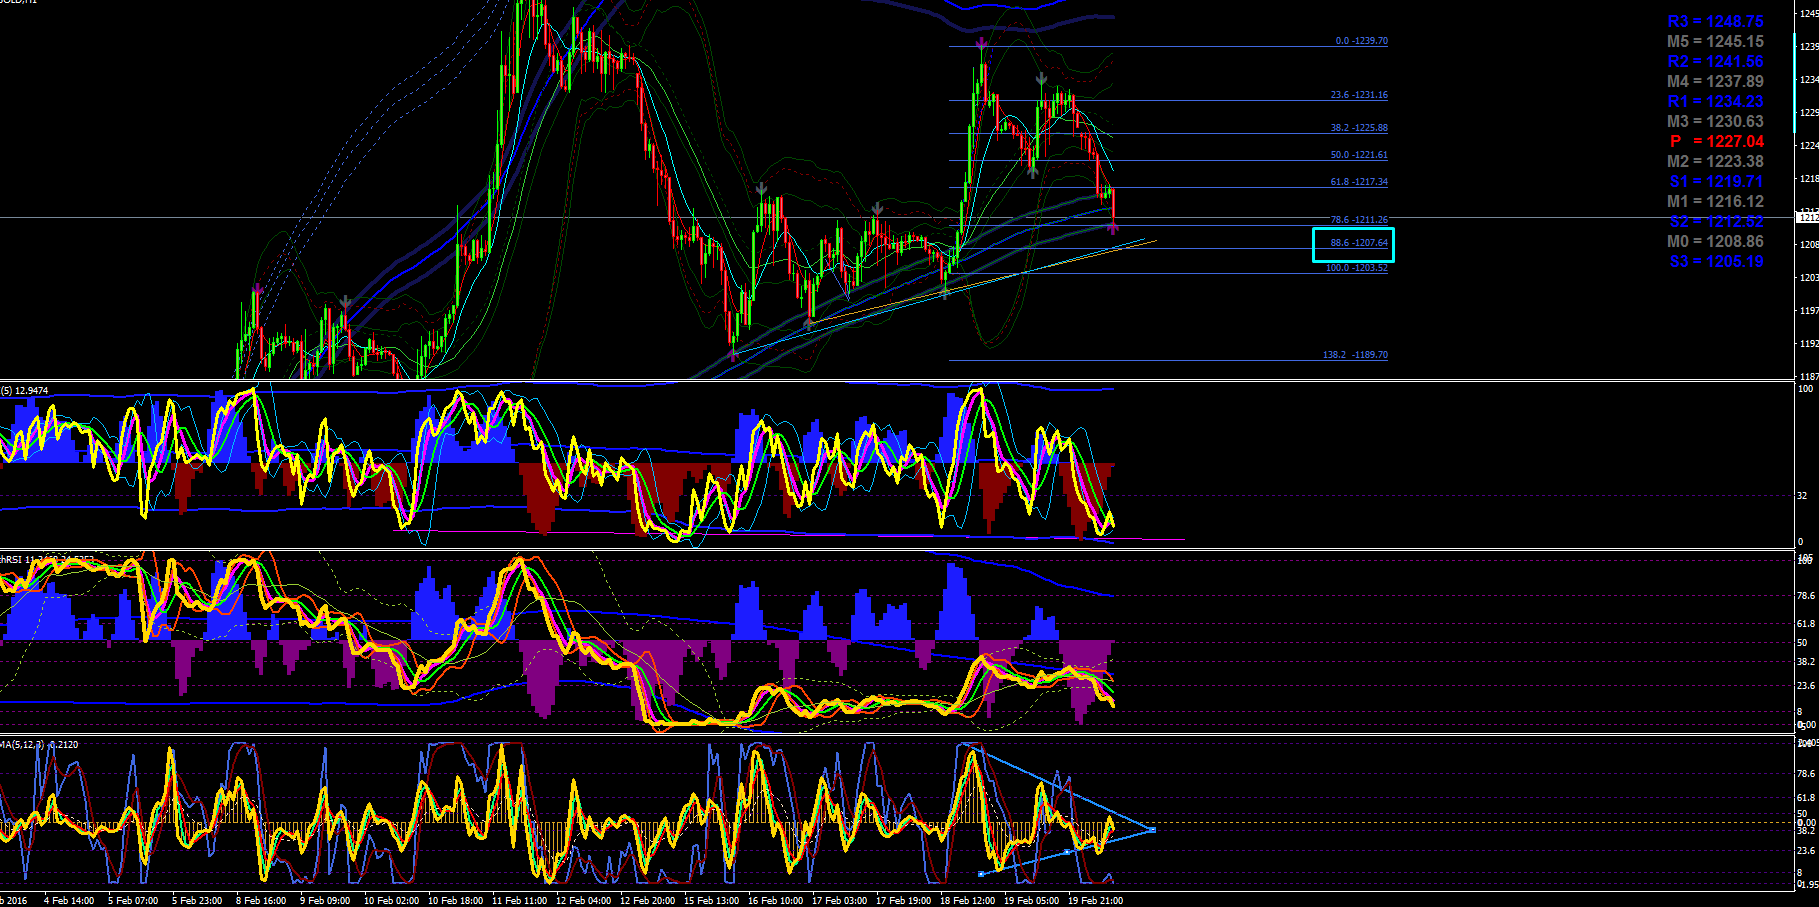The width and height of the screenshot is (1819, 907).
Task: Select the 11 Feb 11:00 time label
Action: pos(519,900)
